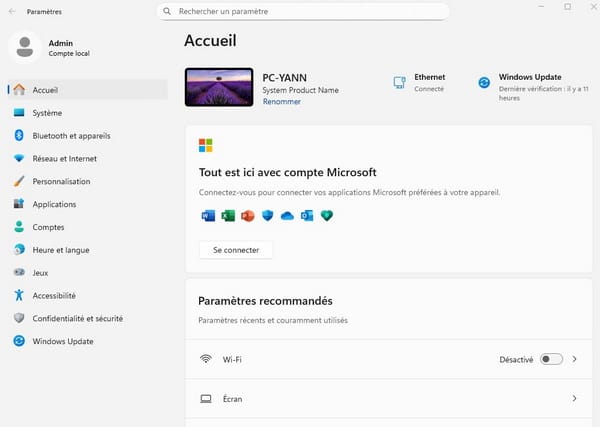600x427 pixels.
Task: Click the System Product Name text
Action: [300, 90]
